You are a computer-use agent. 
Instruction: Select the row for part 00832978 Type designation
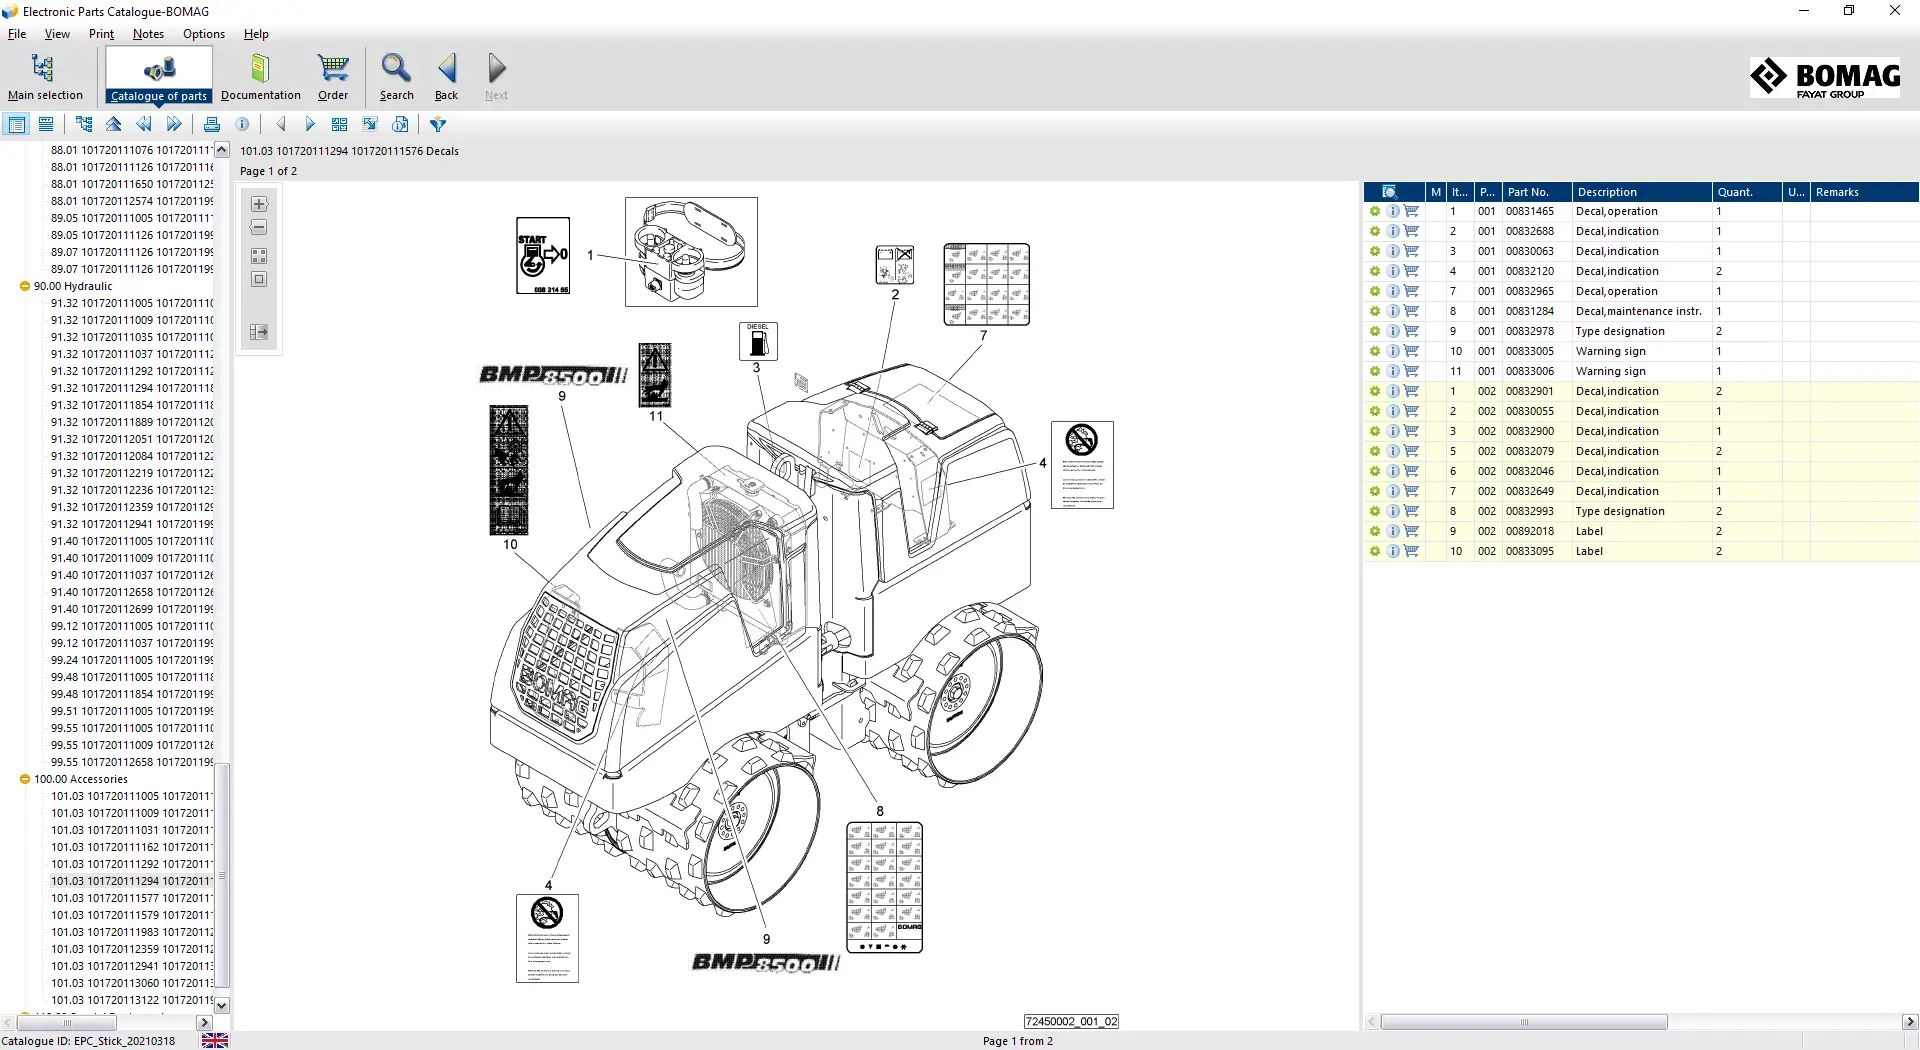pos(1640,331)
